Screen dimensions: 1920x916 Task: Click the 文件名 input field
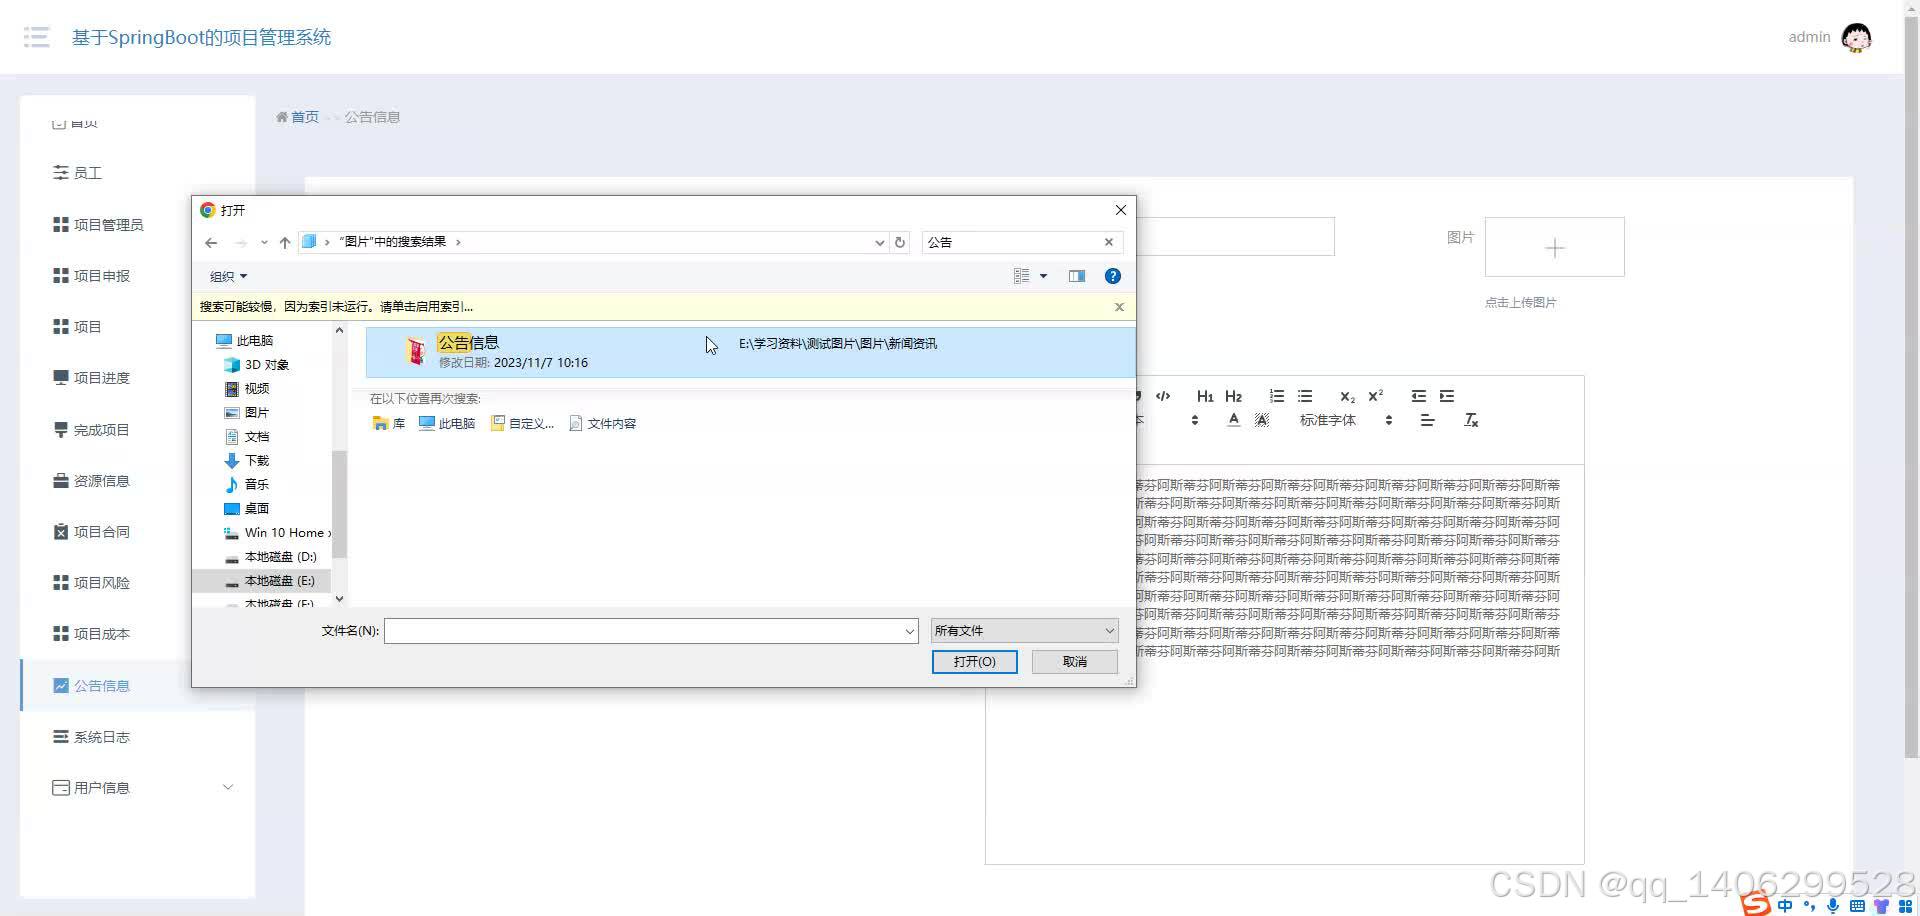644,631
